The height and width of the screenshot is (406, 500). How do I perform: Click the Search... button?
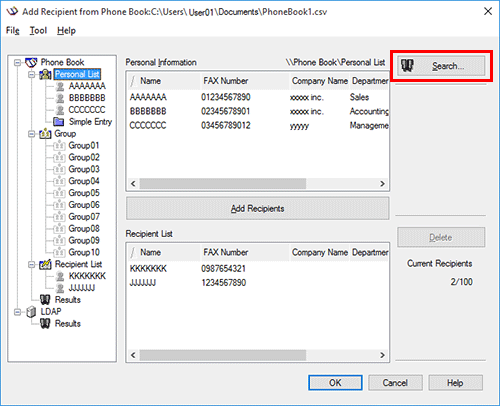tap(441, 66)
